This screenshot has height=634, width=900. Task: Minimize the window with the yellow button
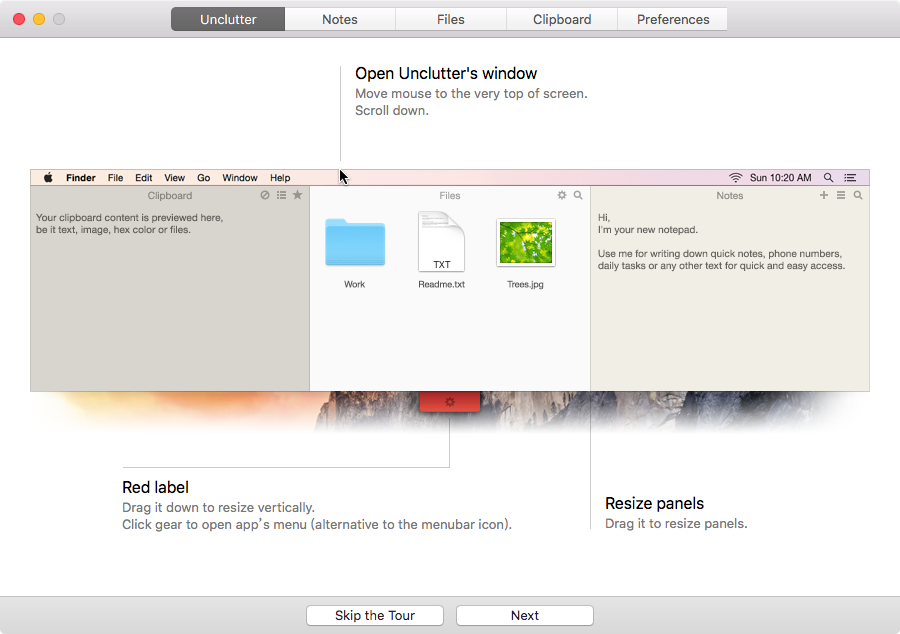coord(39,19)
